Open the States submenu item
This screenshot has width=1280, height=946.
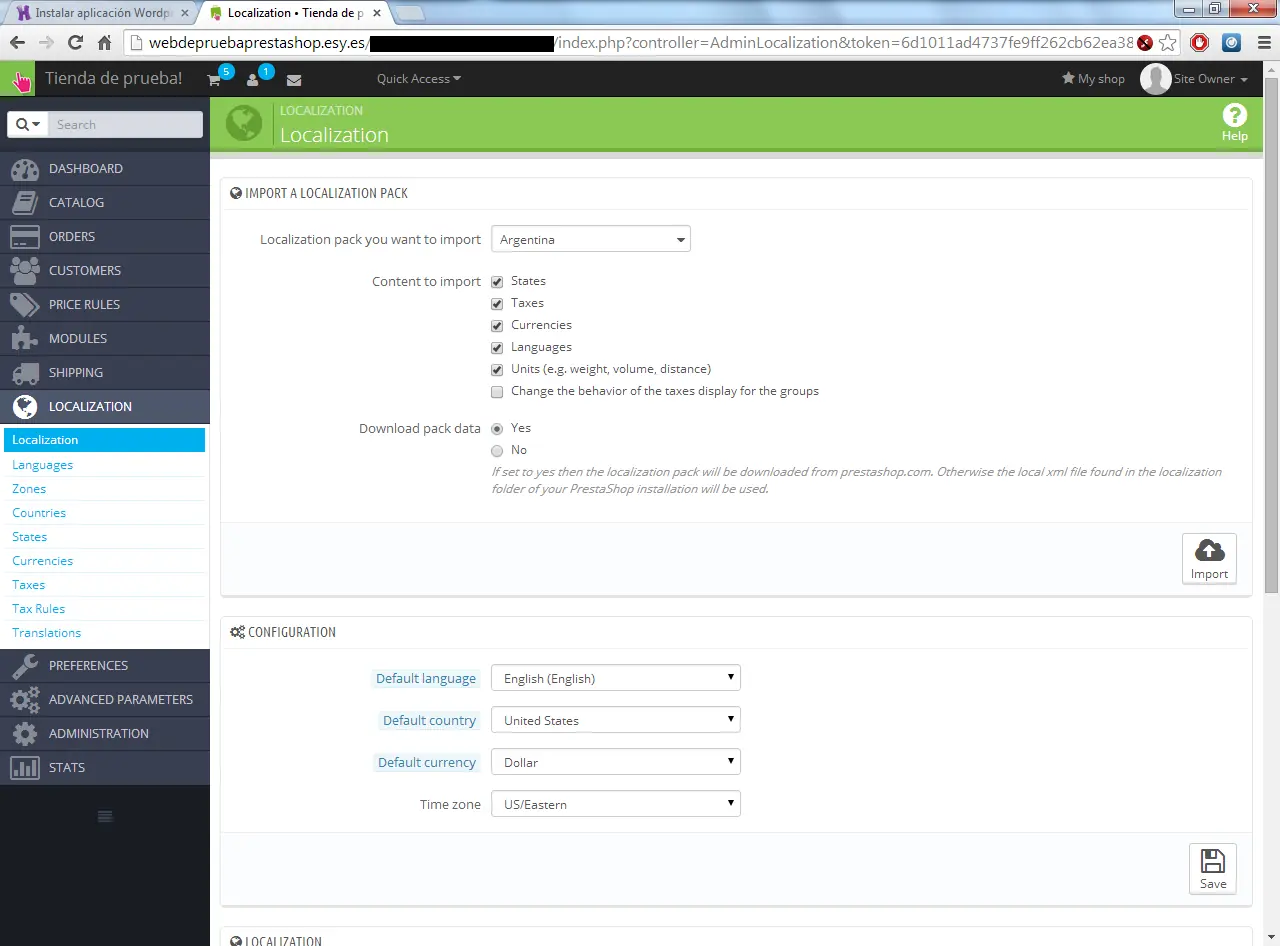29,537
